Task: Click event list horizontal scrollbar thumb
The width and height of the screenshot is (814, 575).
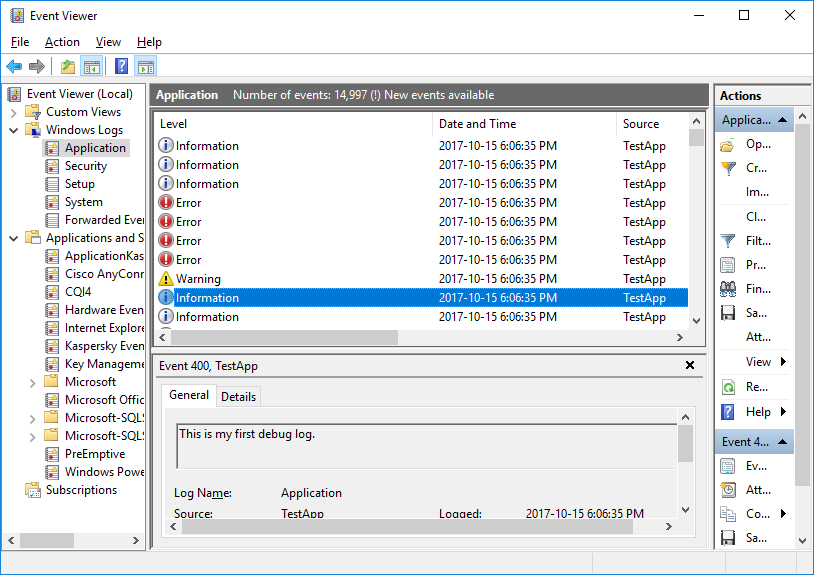Action: pos(284,338)
